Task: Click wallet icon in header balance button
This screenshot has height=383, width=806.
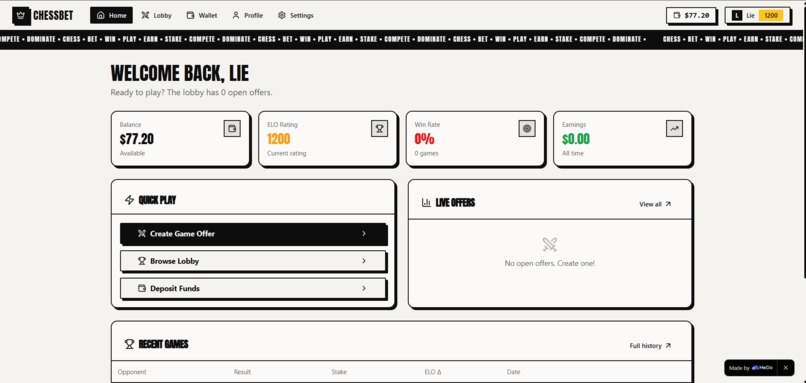Action: click(676, 15)
